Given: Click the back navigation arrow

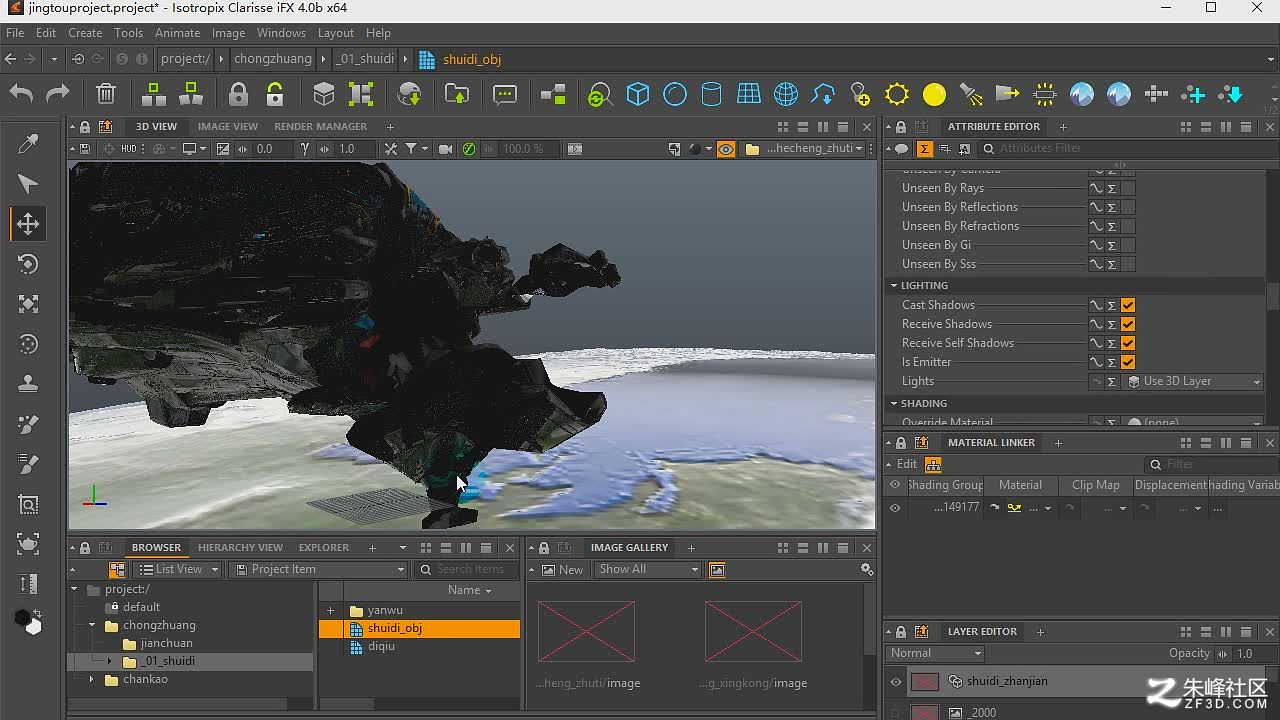Looking at the screenshot, I should 10,59.
